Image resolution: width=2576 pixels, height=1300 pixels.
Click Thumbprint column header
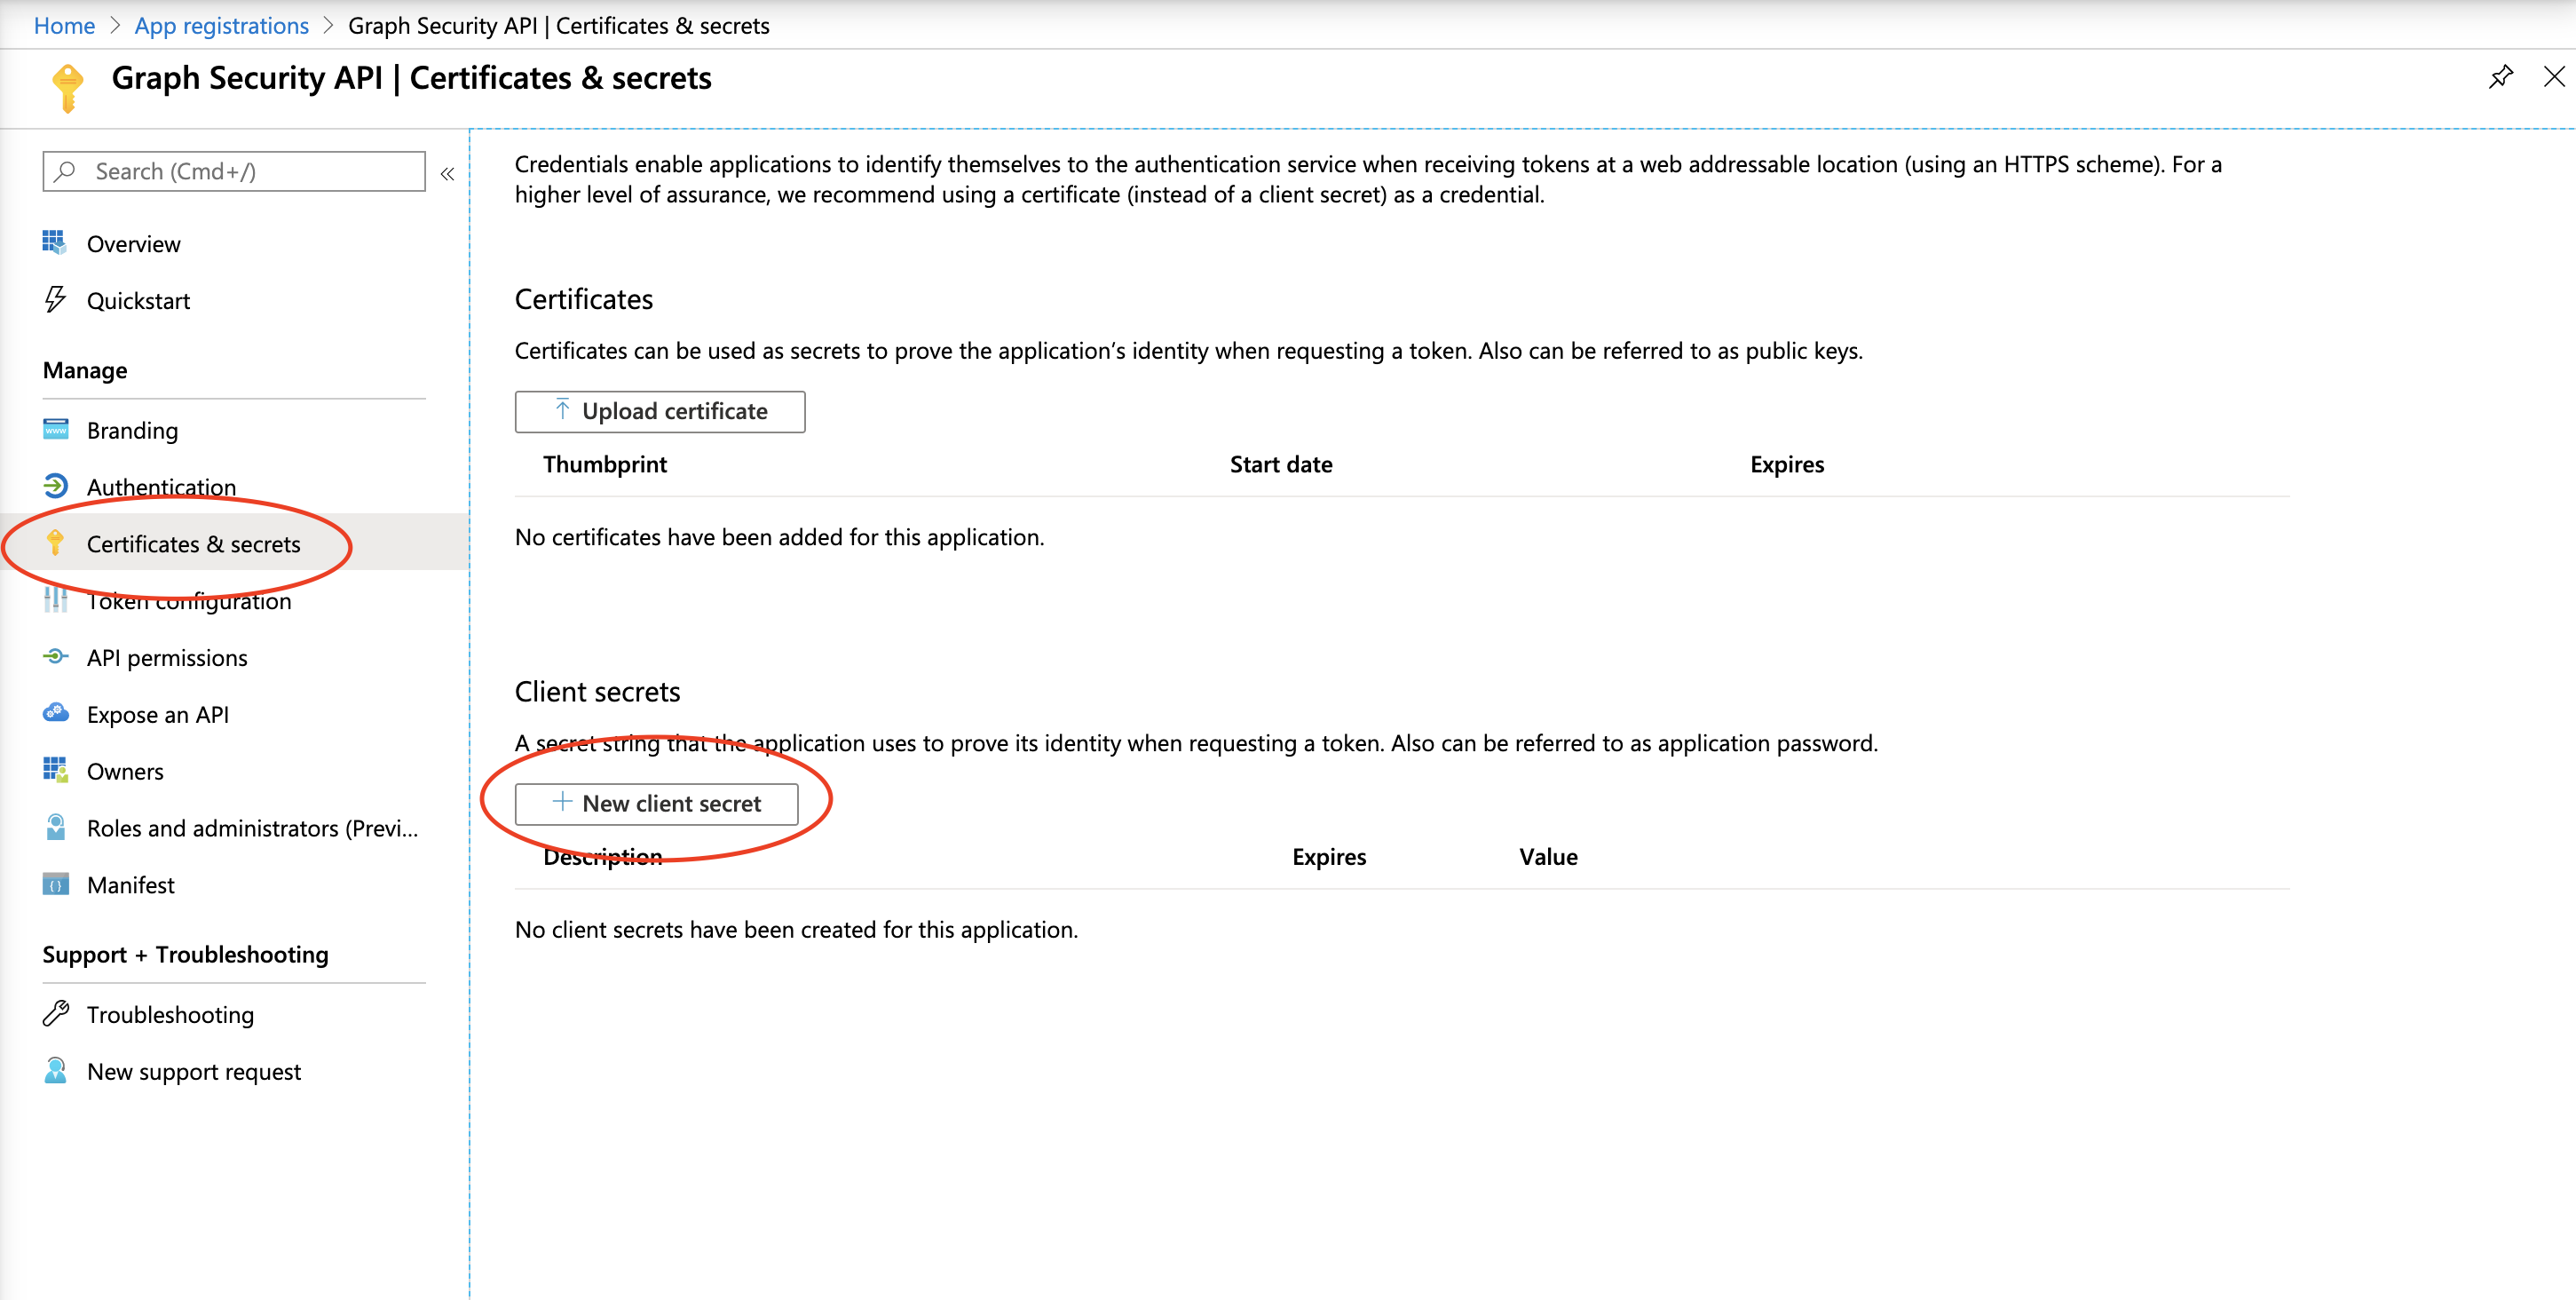[x=604, y=464]
